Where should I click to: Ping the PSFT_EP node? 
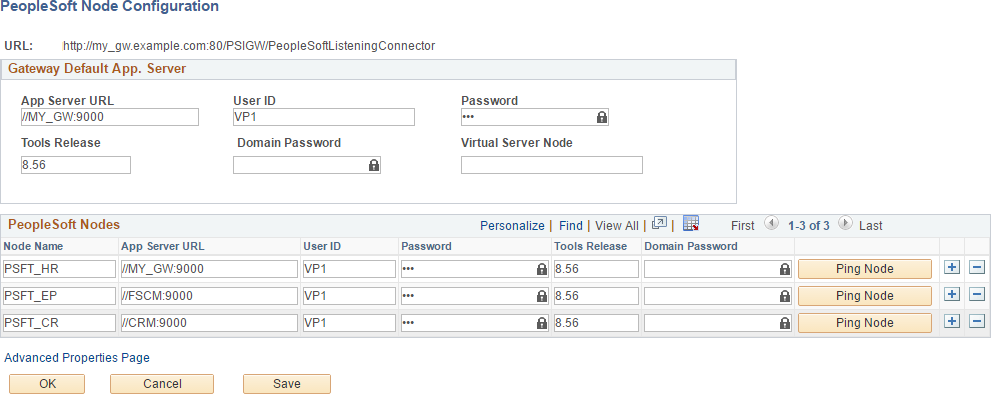coord(865,295)
